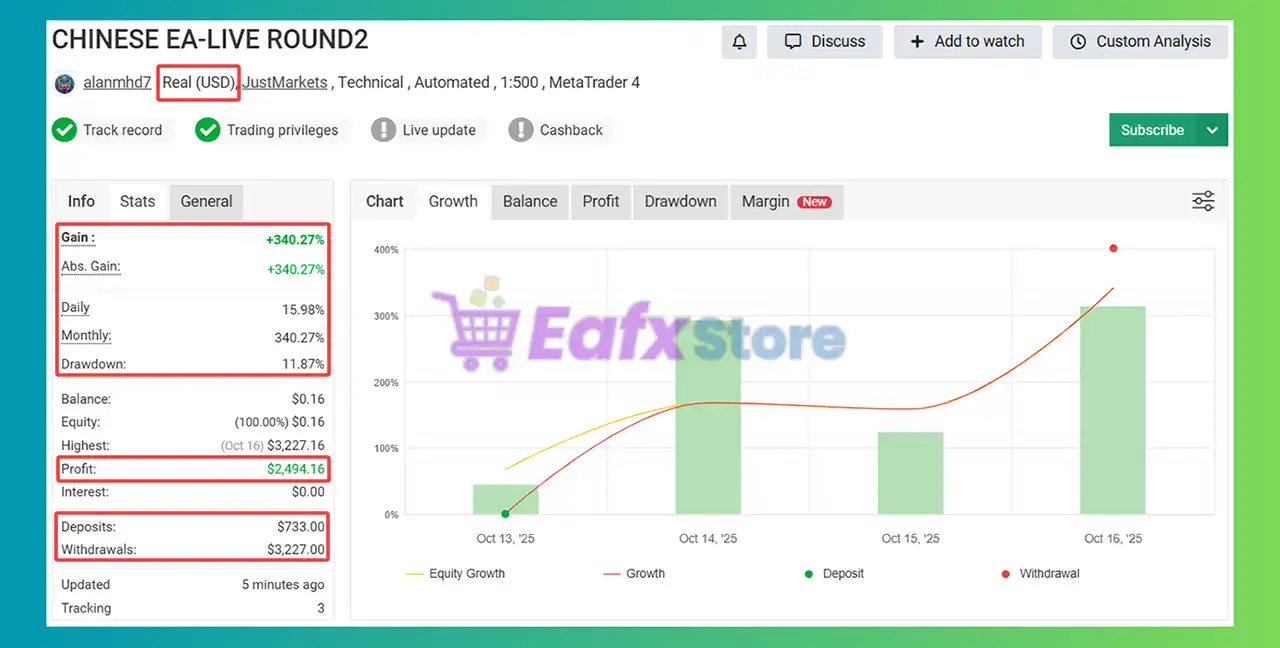The width and height of the screenshot is (1280, 648).
Task: Click the Custom Analysis clock icon
Action: point(1078,42)
